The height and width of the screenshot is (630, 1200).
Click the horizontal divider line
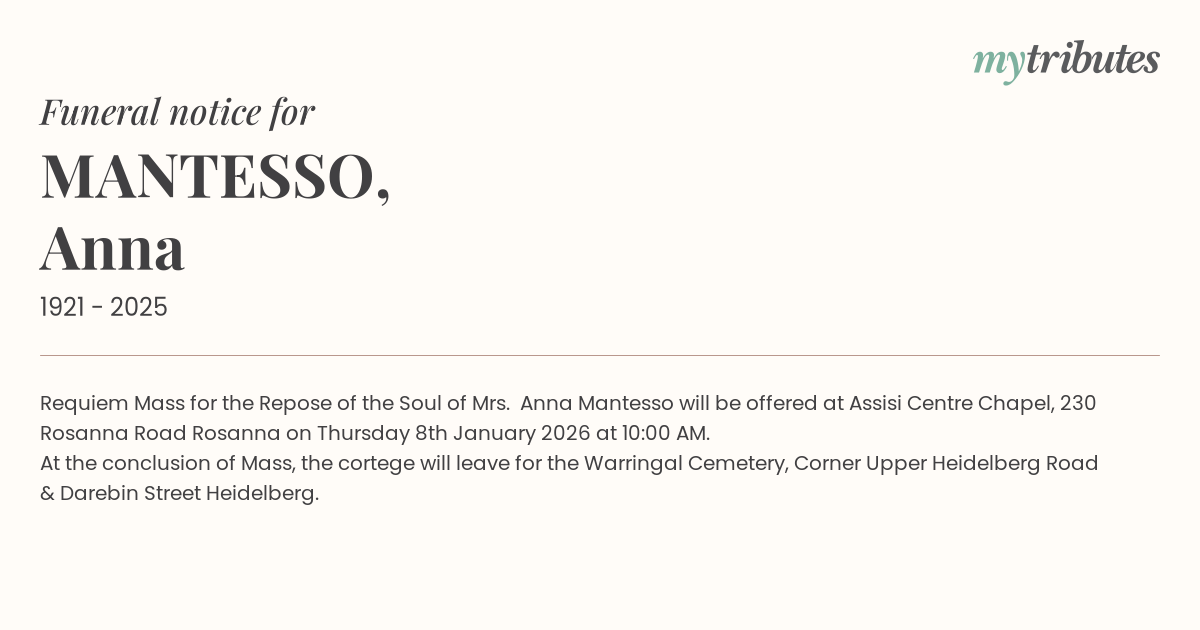pos(600,355)
